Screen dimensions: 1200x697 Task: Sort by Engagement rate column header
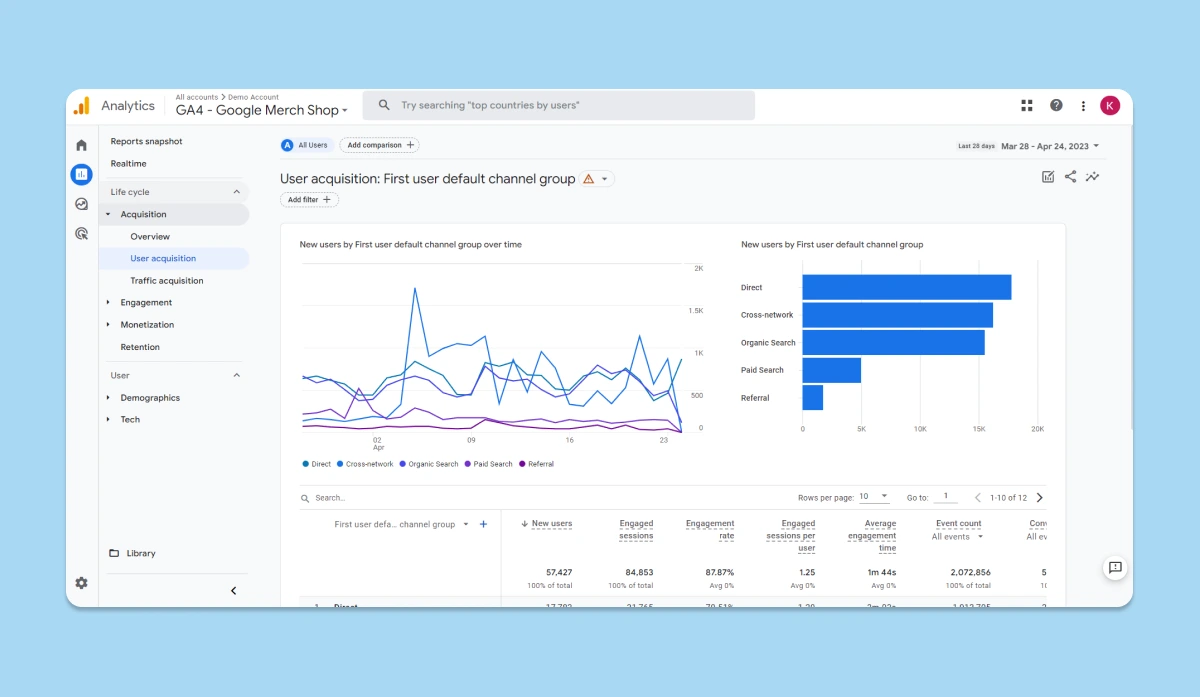710,530
